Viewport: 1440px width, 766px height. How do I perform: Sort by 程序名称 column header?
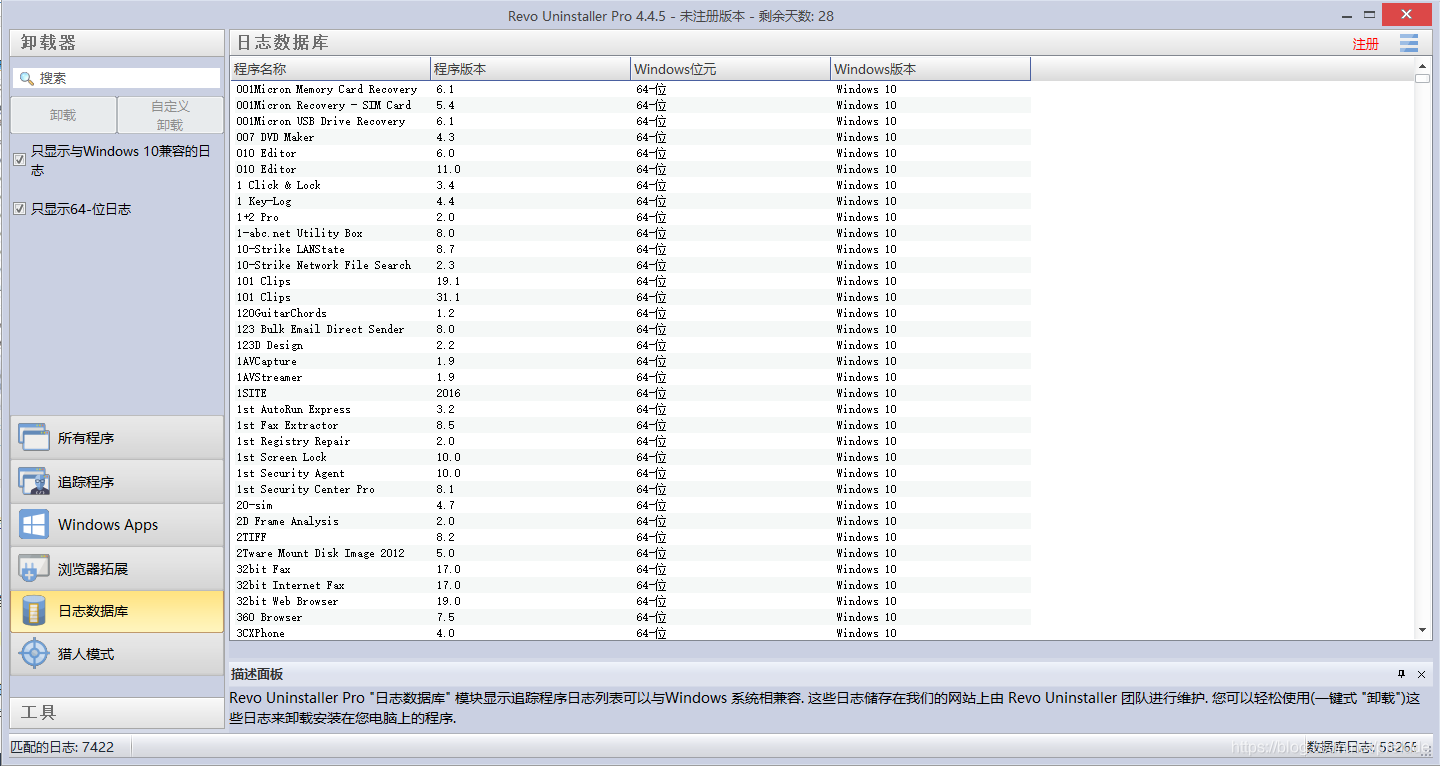[330, 69]
